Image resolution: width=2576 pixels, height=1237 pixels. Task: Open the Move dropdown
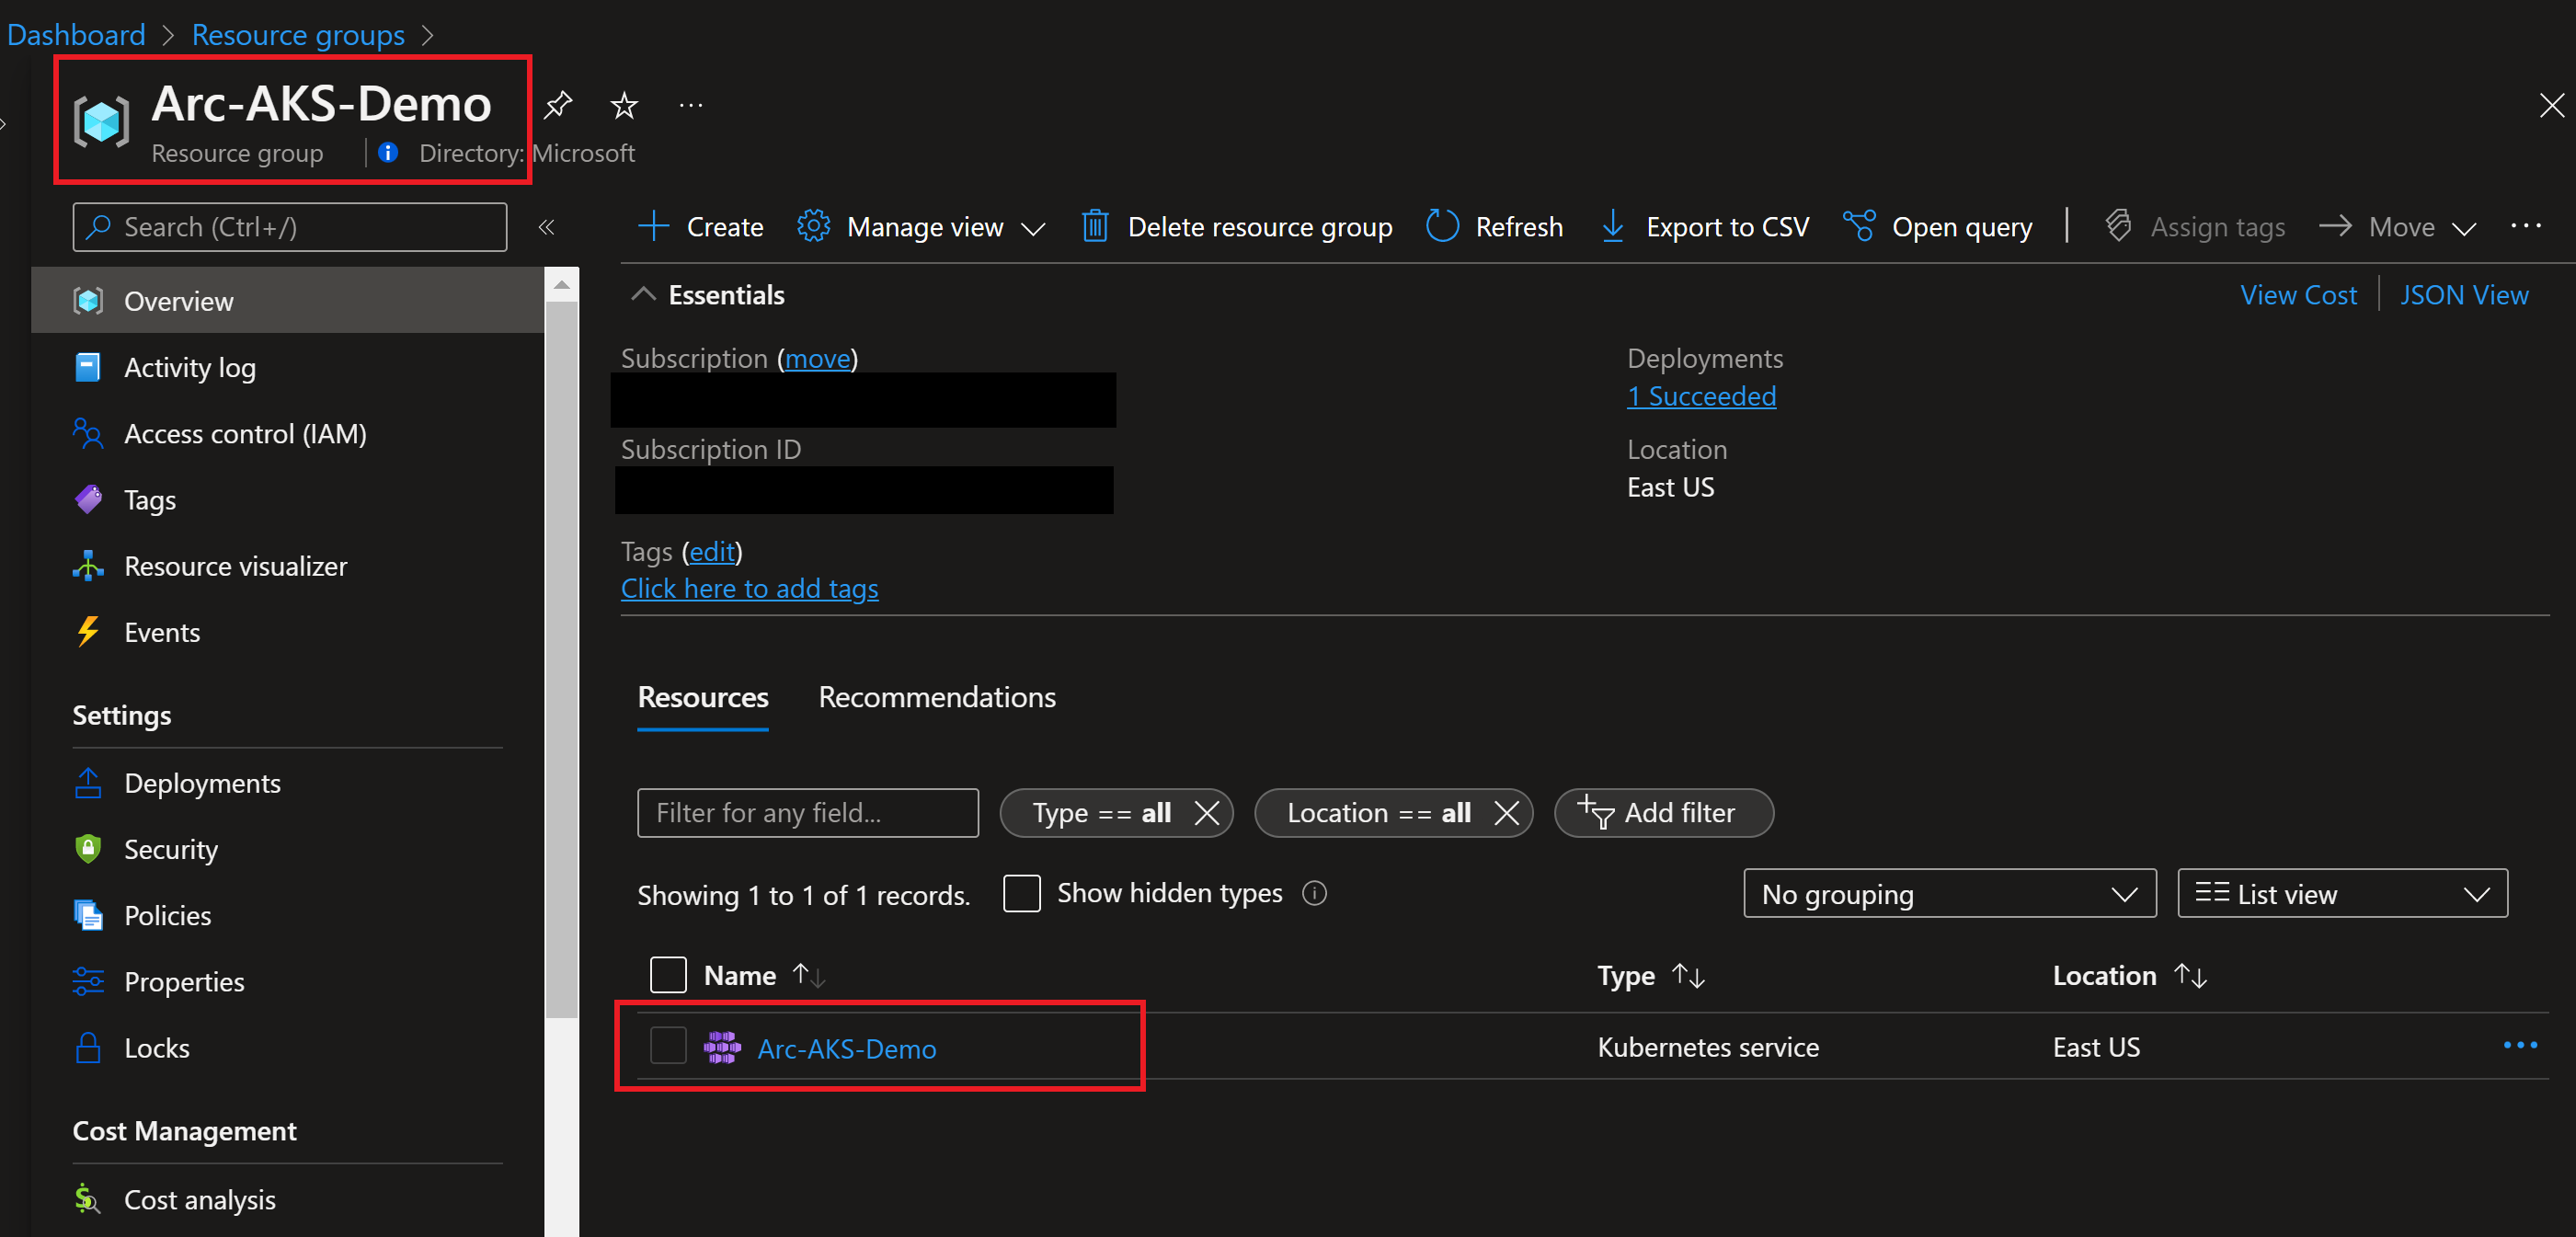point(2398,227)
